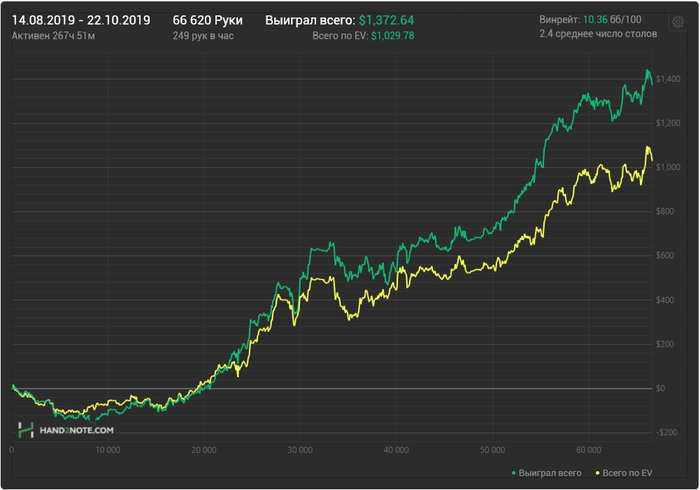Click the $1,400 value axis label
The width and height of the screenshot is (700, 490).
[667, 78]
